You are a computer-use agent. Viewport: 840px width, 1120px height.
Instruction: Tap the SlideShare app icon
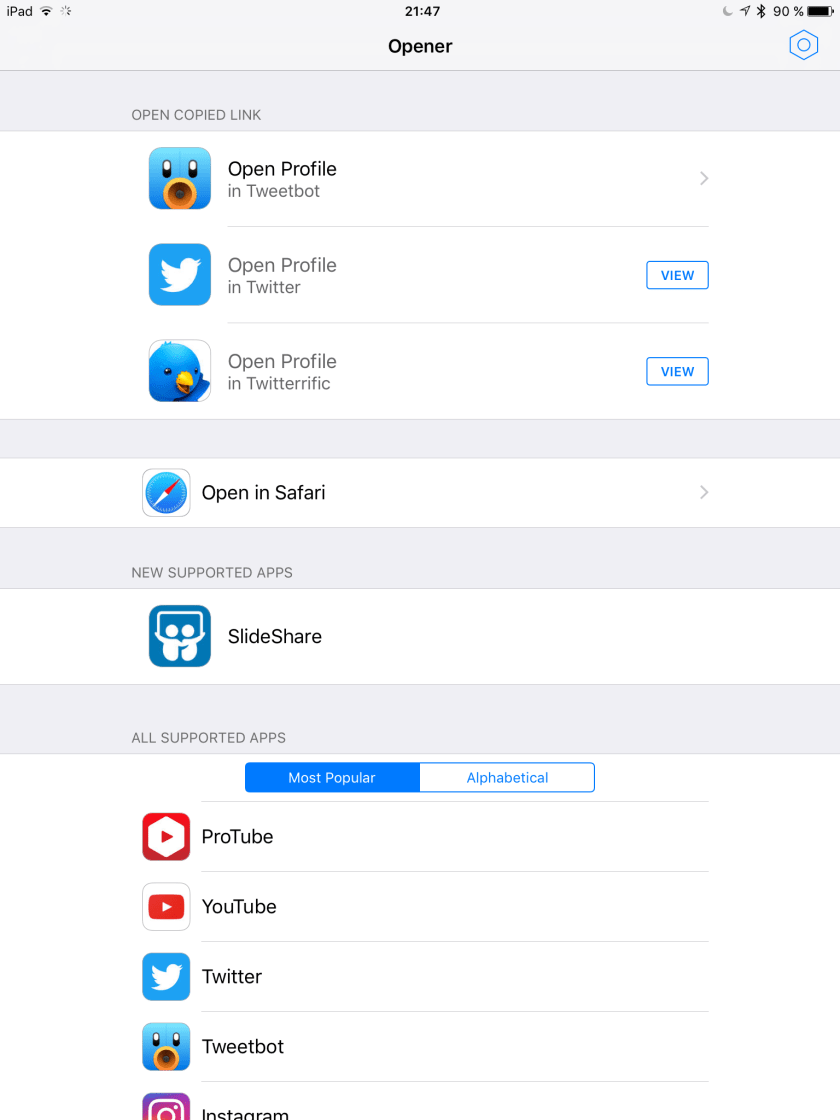(180, 636)
